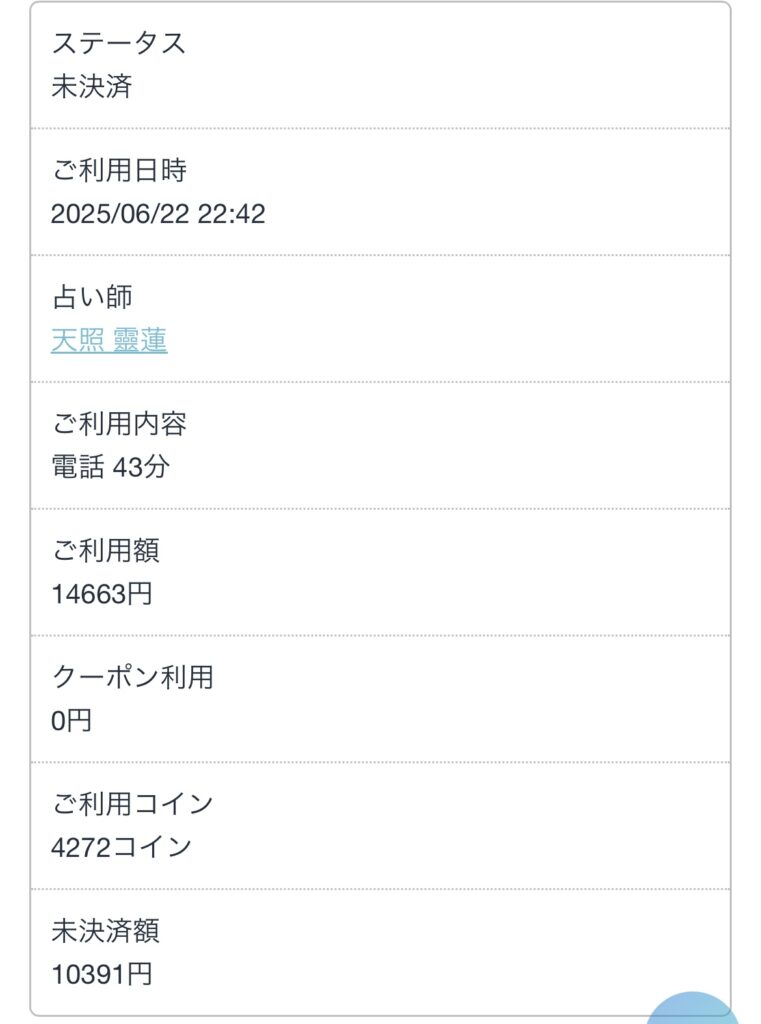Screen dimensions: 761x1024
Task: Select the 0円 coupon value
Action: tap(71, 720)
